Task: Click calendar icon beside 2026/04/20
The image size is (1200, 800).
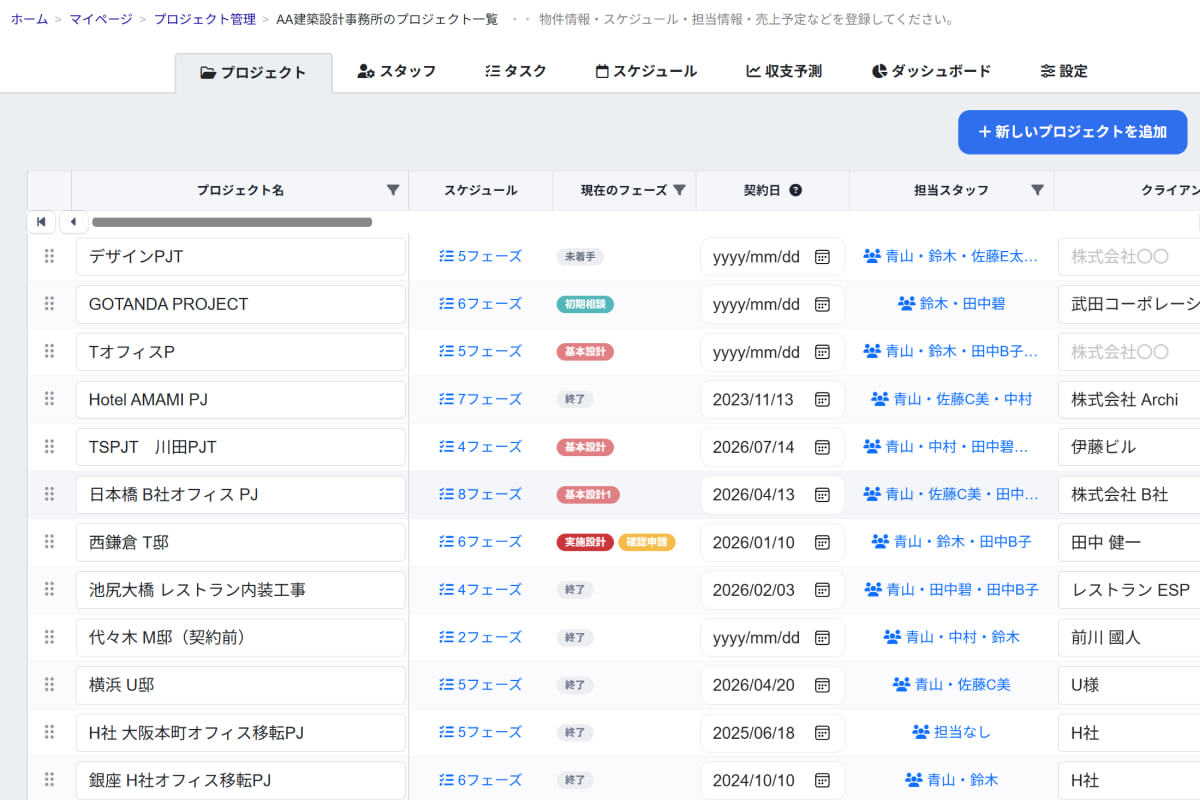Action: [822, 685]
